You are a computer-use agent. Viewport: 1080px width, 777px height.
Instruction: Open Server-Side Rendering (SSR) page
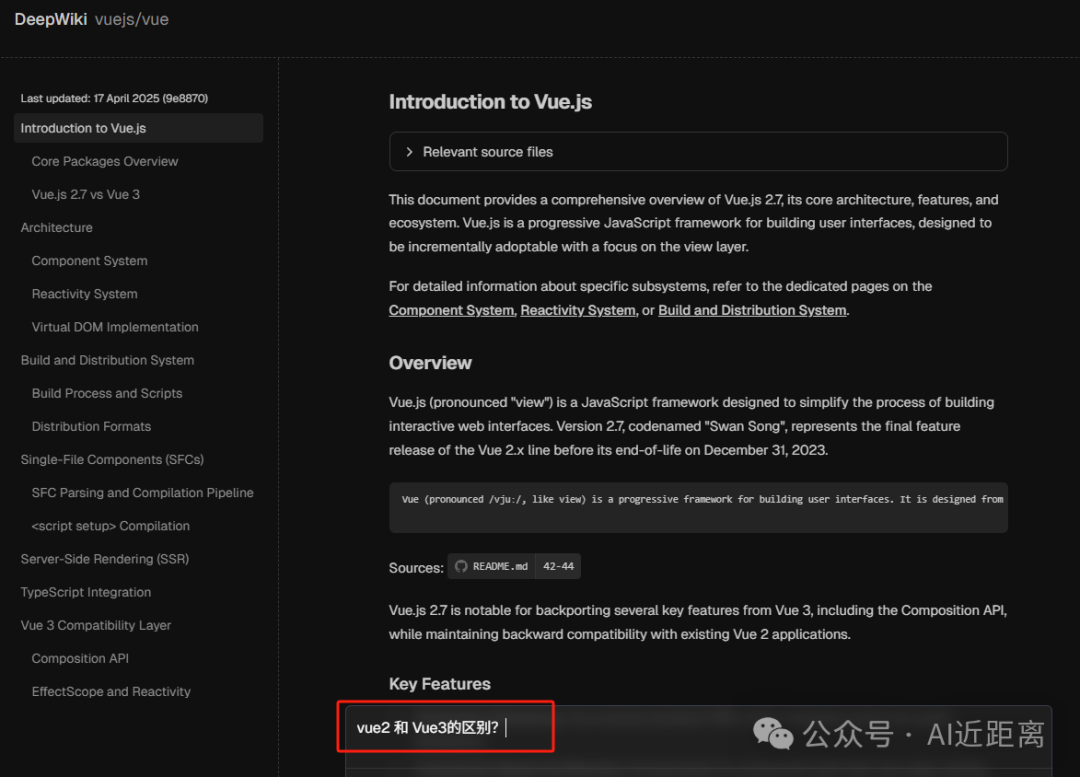click(x=105, y=559)
